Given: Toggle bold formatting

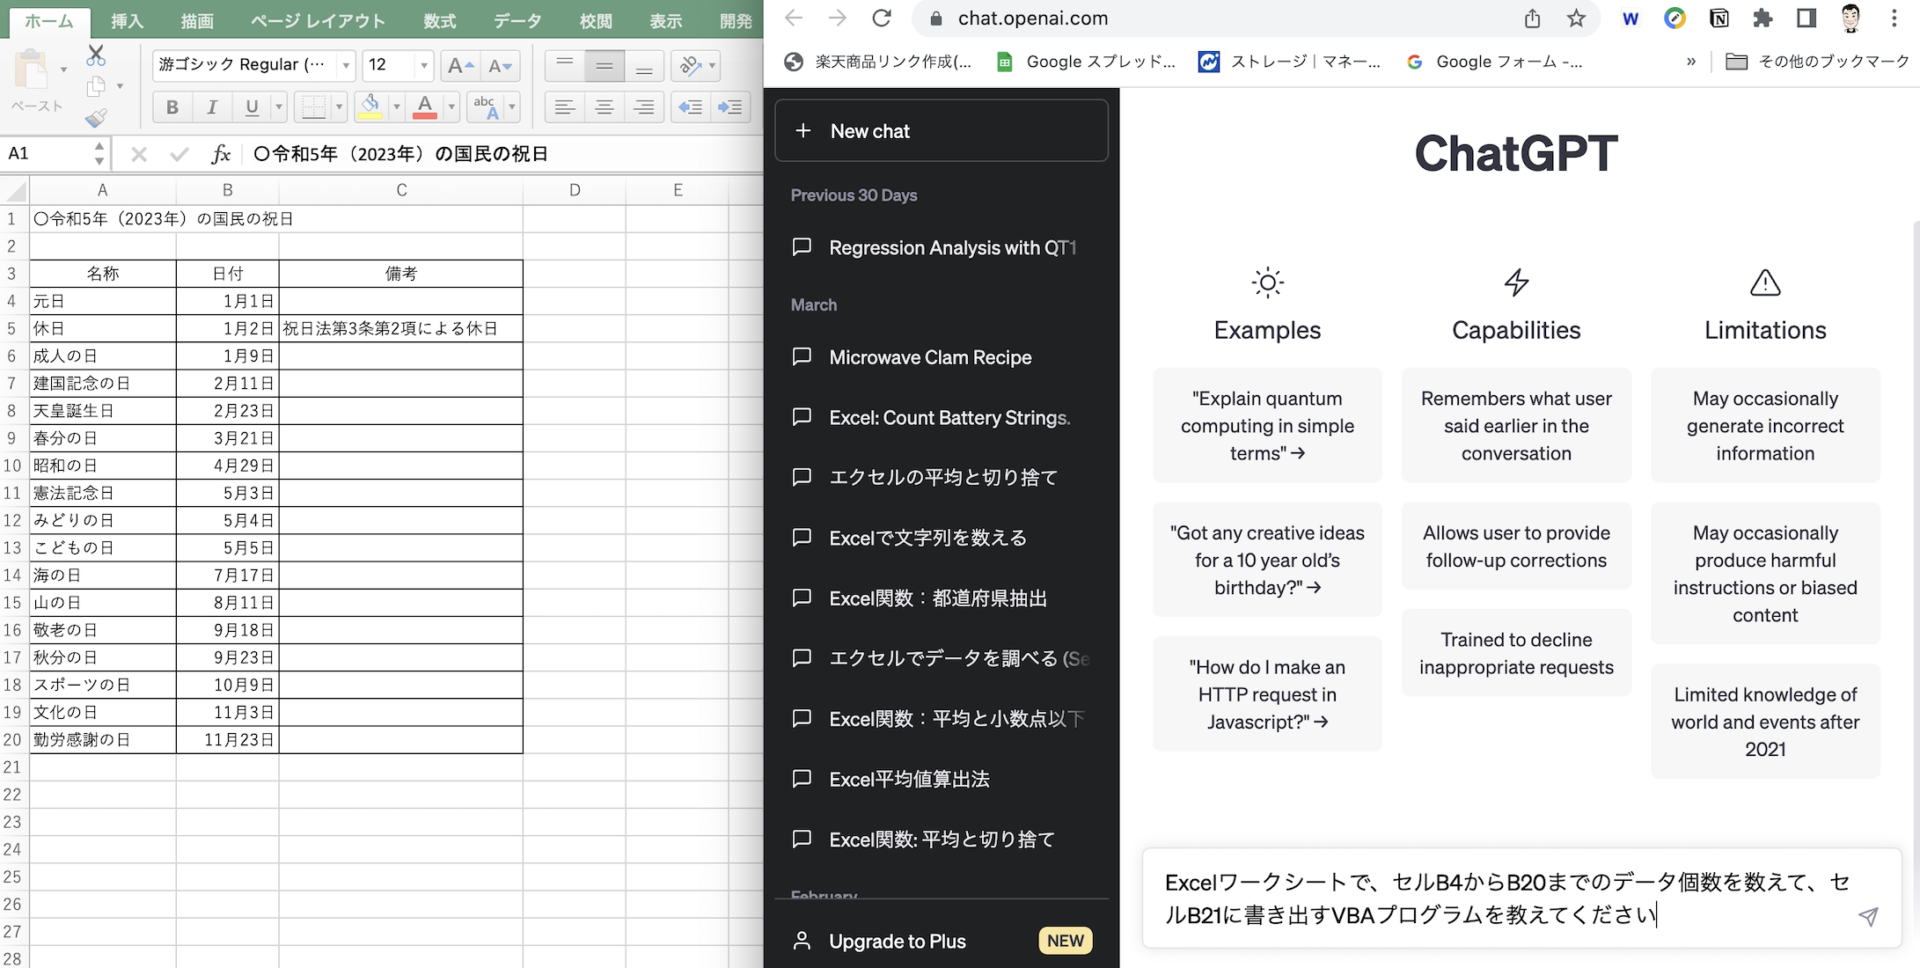Looking at the screenshot, I should click(x=172, y=107).
